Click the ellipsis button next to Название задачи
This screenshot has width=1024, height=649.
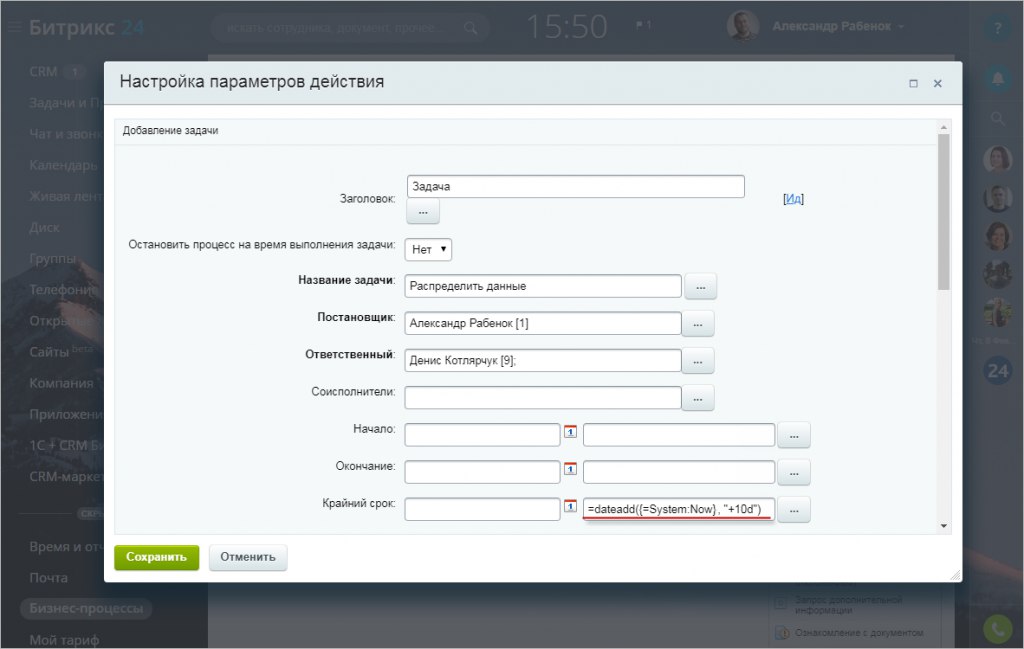pyautogui.click(x=700, y=287)
